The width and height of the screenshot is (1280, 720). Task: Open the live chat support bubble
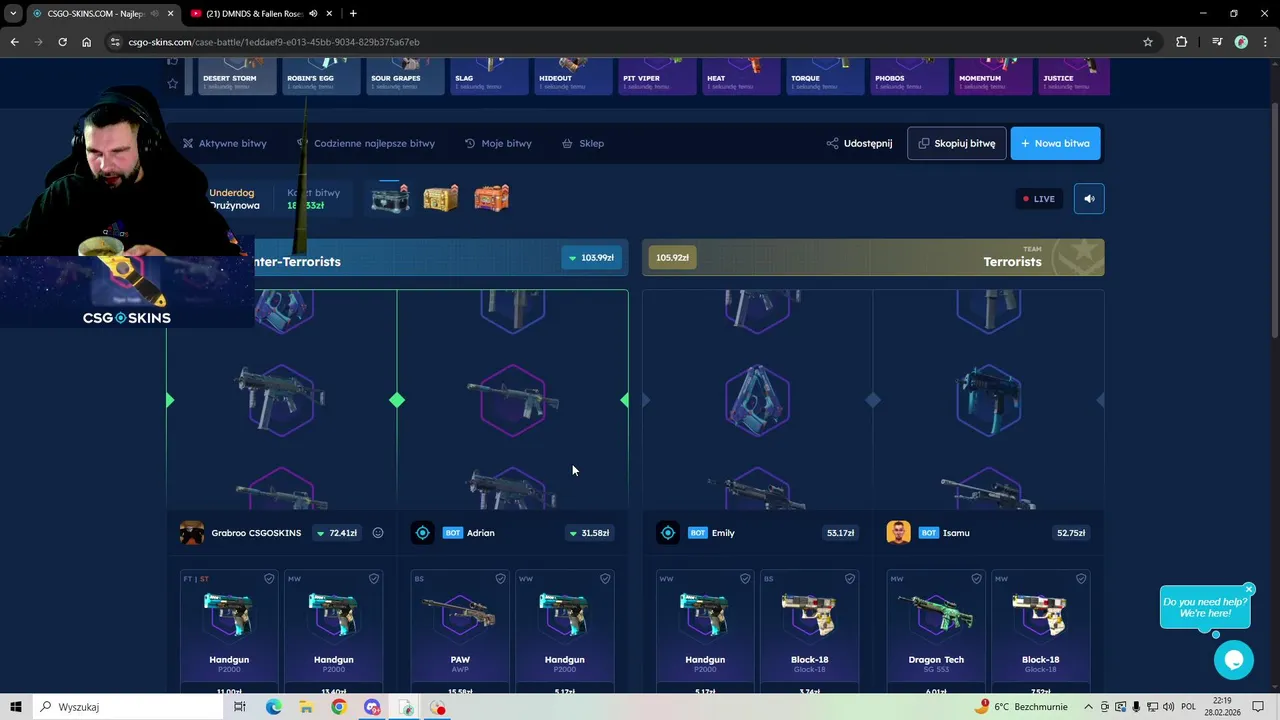pyautogui.click(x=1234, y=660)
